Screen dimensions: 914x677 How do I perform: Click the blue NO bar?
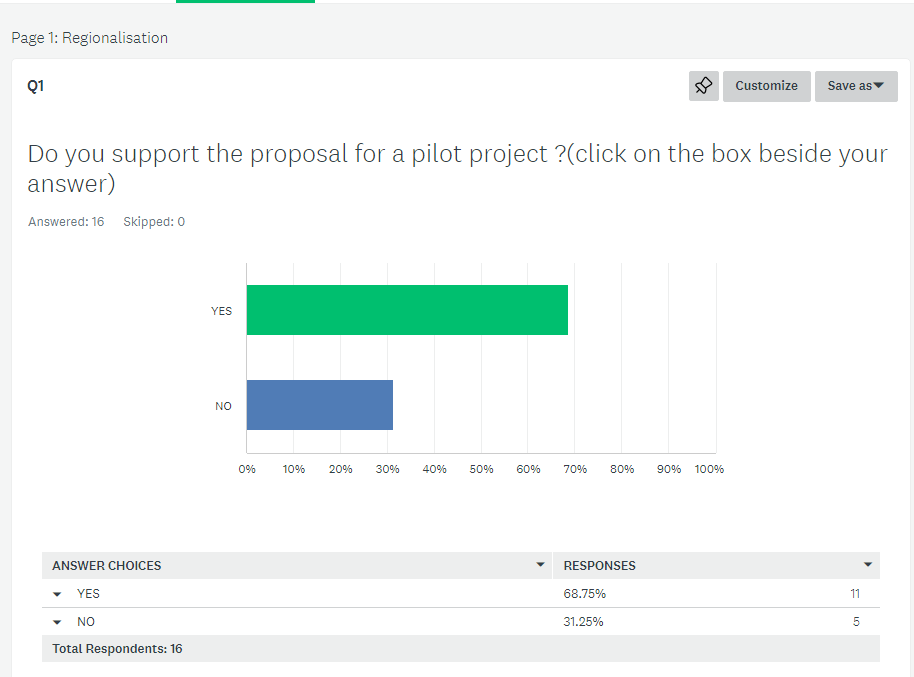click(319, 405)
